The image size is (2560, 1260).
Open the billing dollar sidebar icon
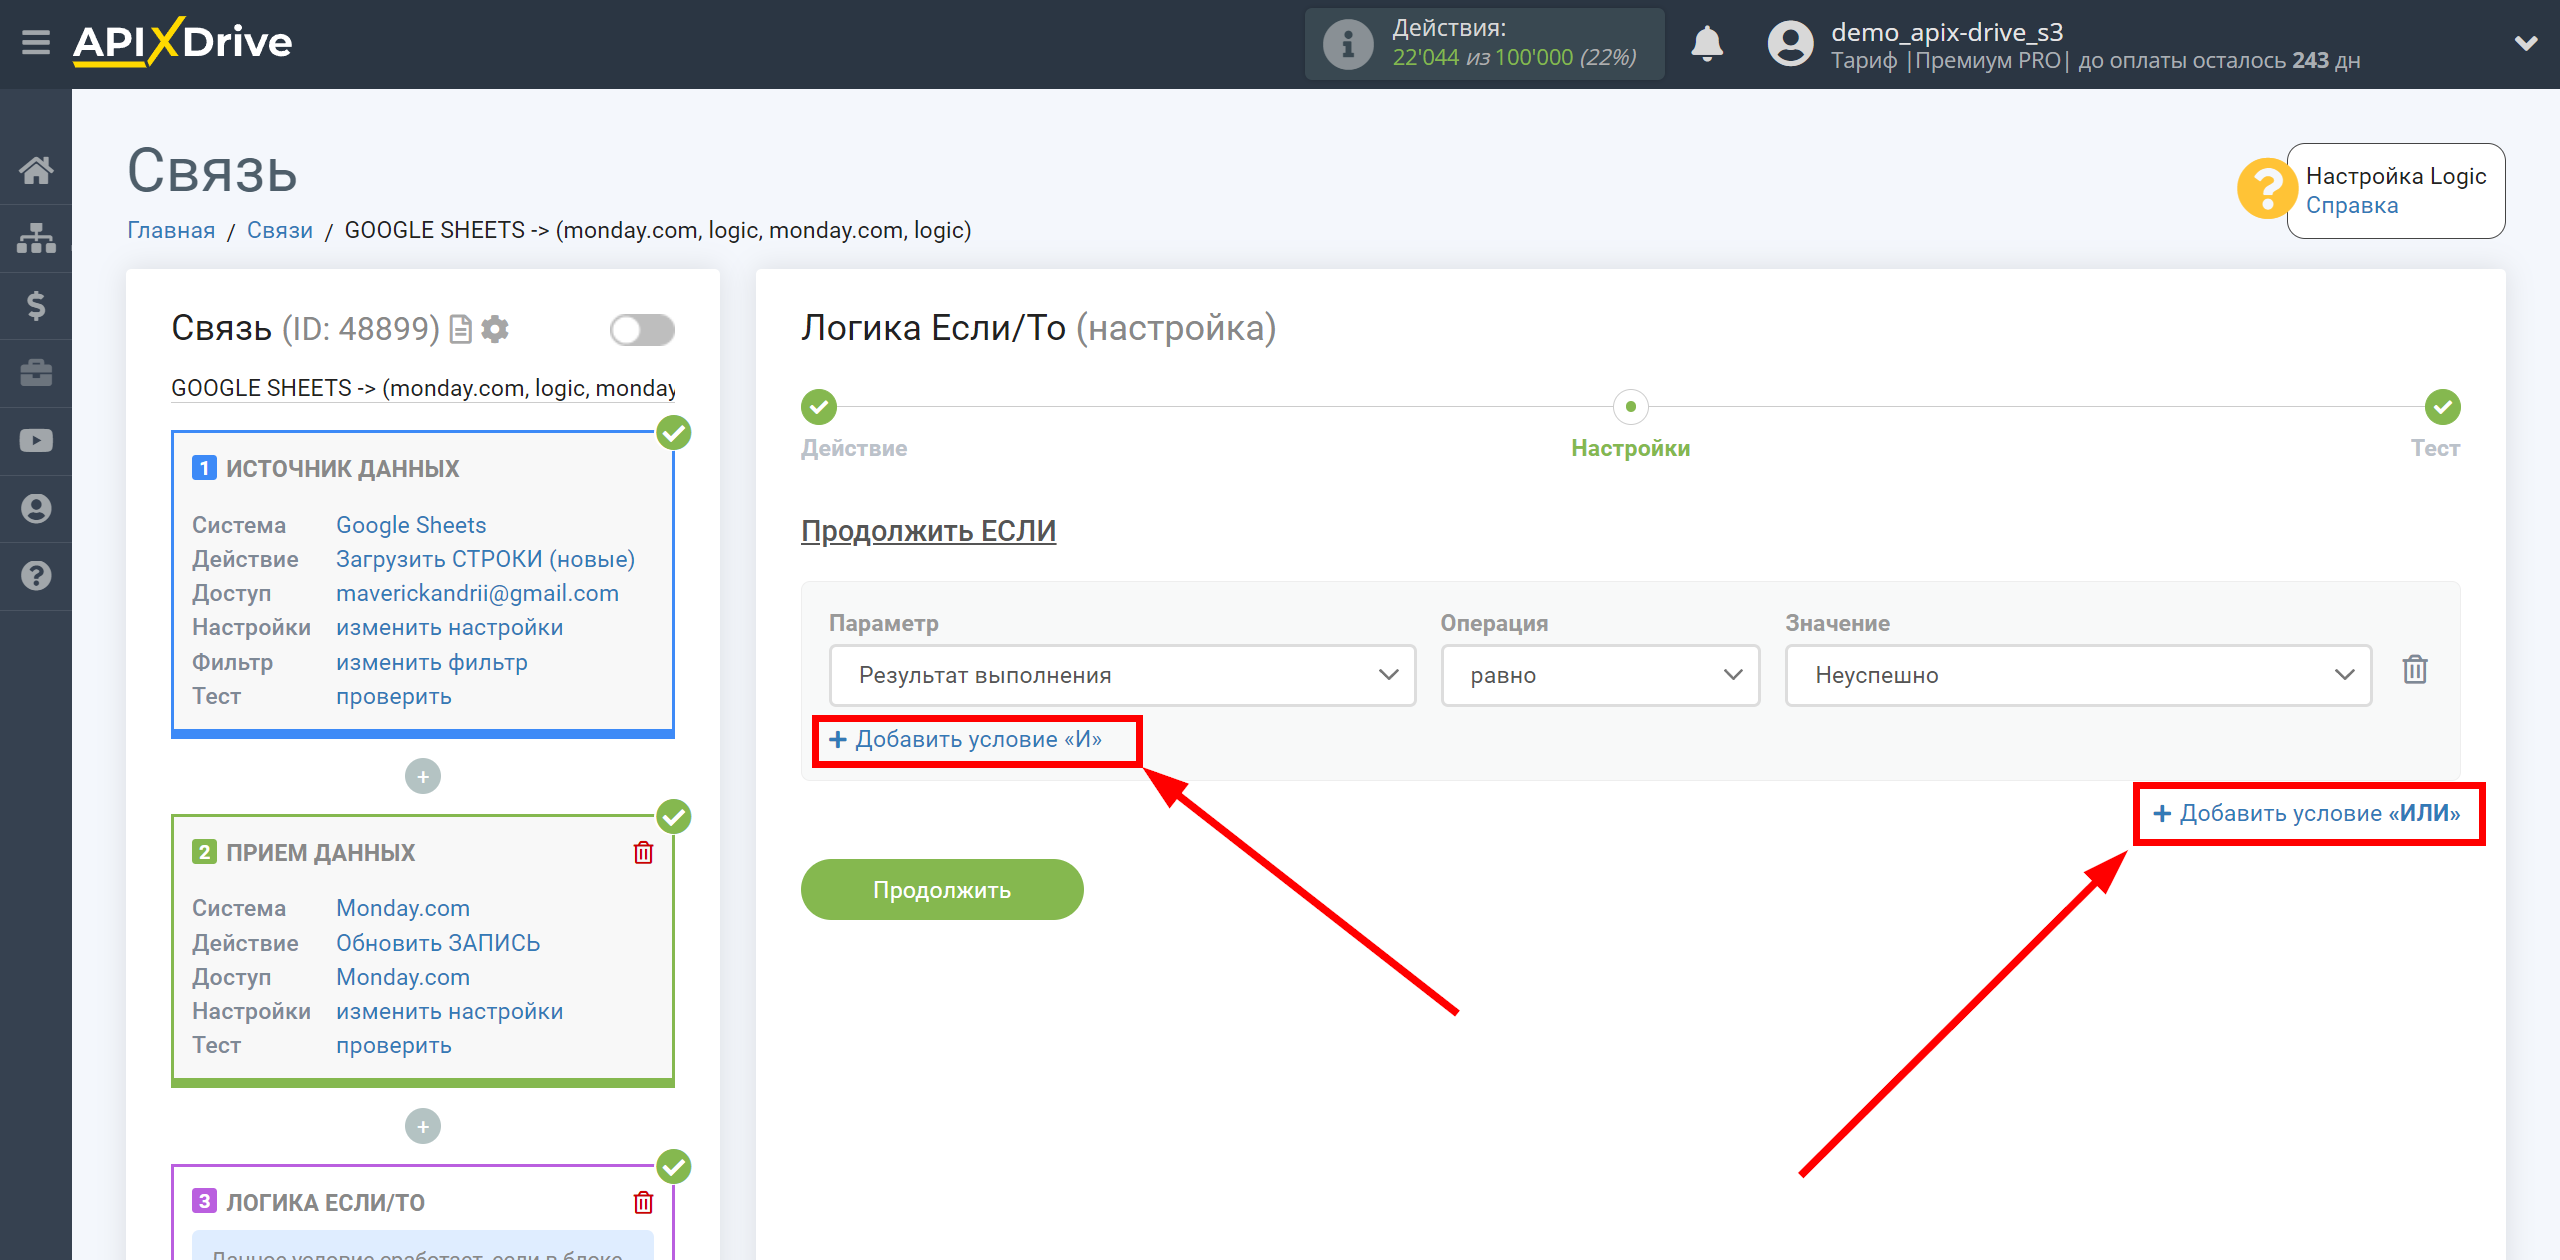coord(36,305)
